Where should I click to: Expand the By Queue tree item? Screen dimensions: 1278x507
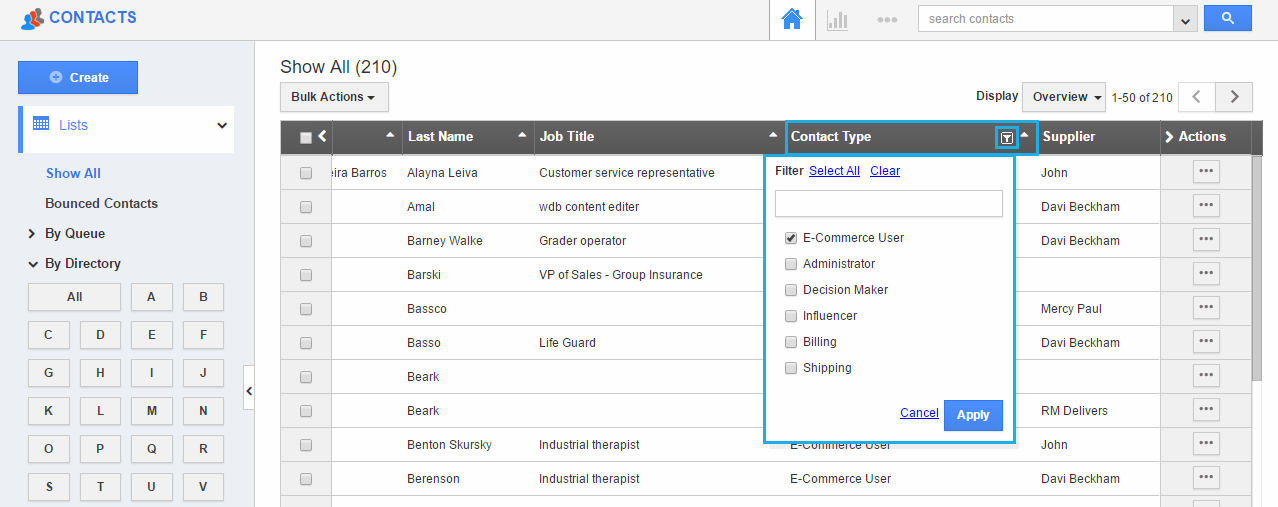click(32, 234)
